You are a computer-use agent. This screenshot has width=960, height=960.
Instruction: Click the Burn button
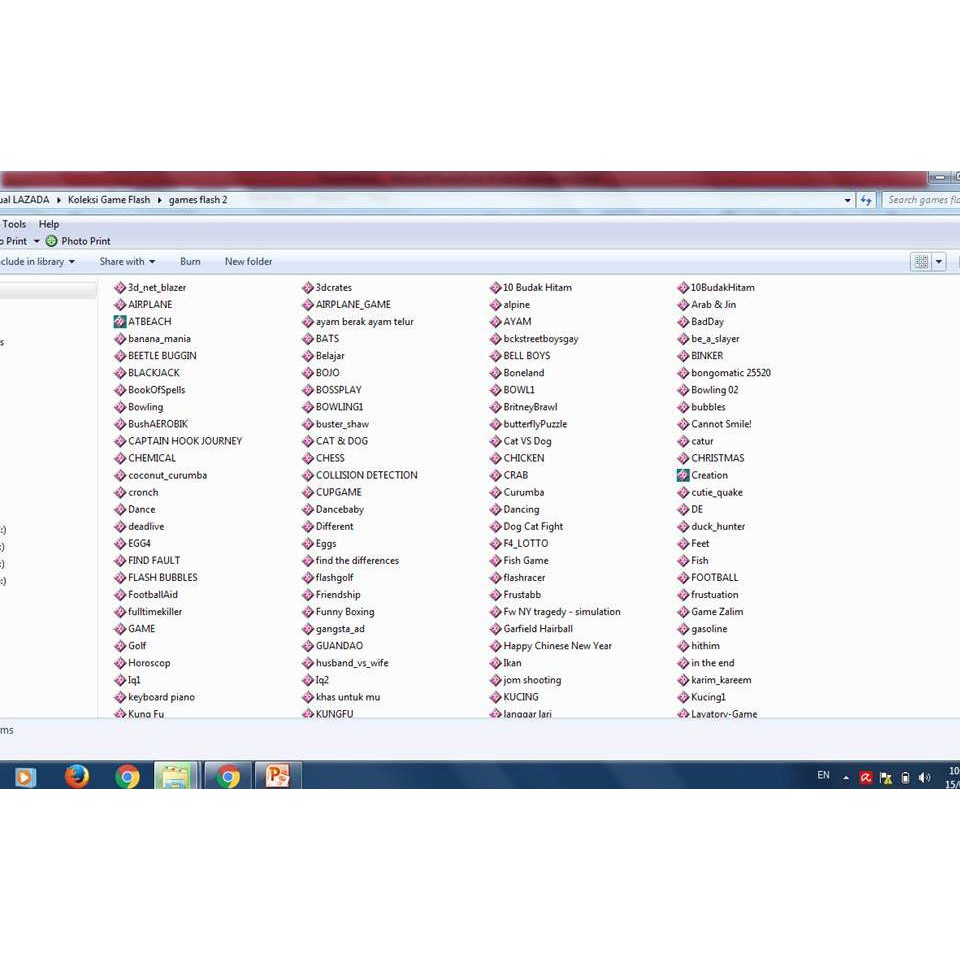[190, 262]
